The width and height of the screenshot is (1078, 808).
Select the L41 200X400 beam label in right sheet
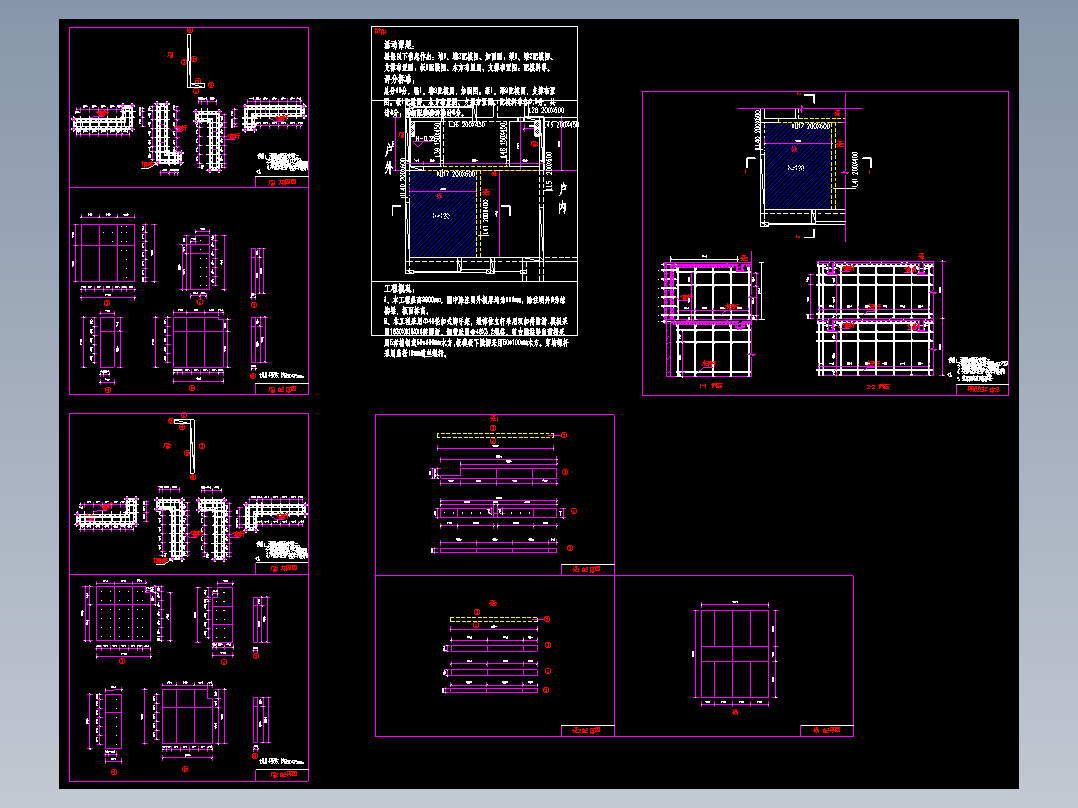click(855, 169)
